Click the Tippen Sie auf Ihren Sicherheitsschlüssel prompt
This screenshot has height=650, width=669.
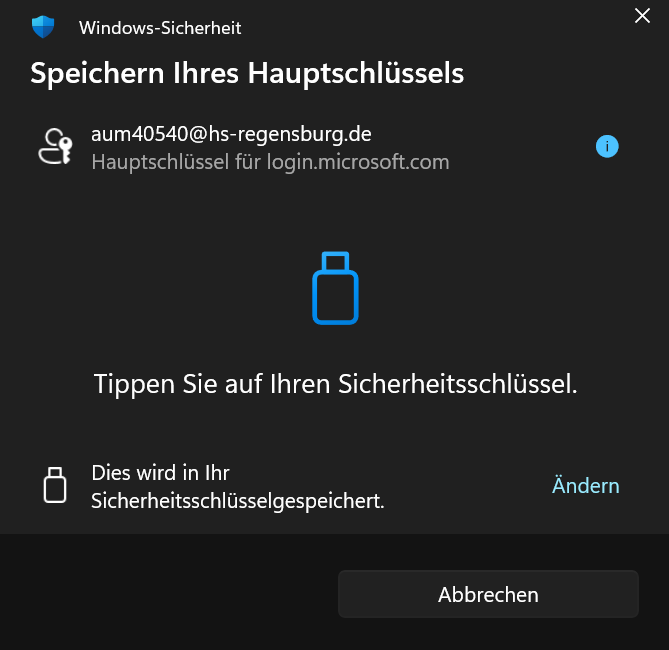335,384
